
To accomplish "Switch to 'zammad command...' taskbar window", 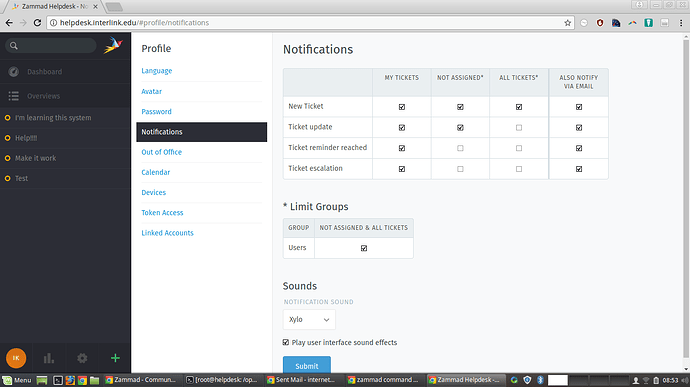I will click(384, 380).
